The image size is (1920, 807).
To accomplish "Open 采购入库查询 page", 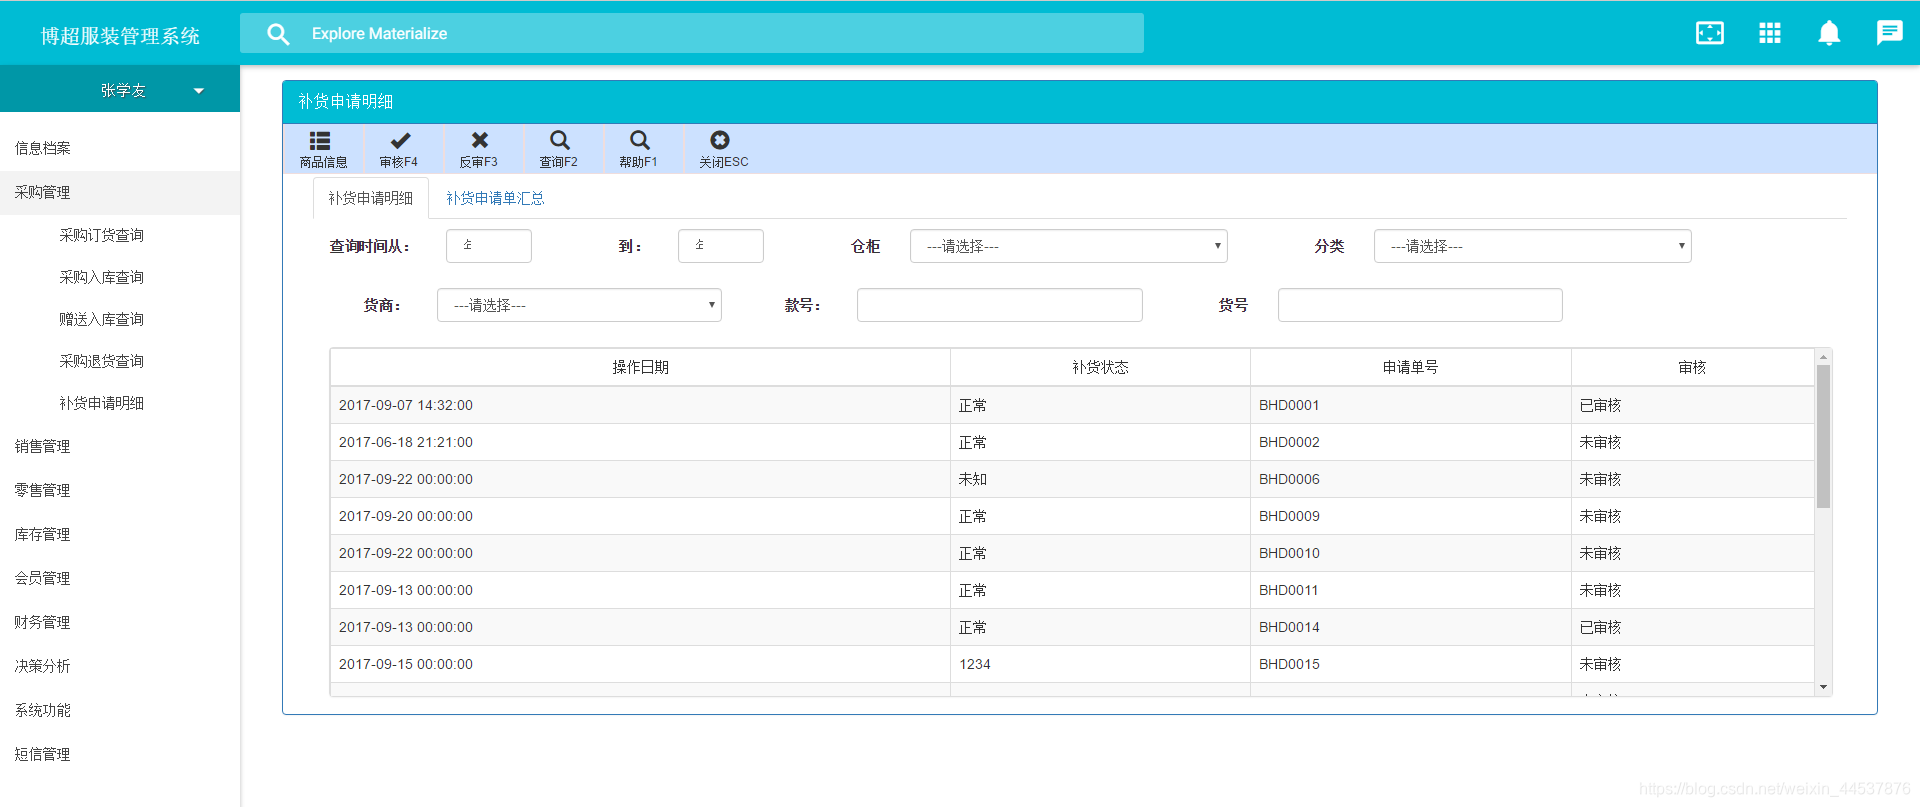I will (101, 277).
